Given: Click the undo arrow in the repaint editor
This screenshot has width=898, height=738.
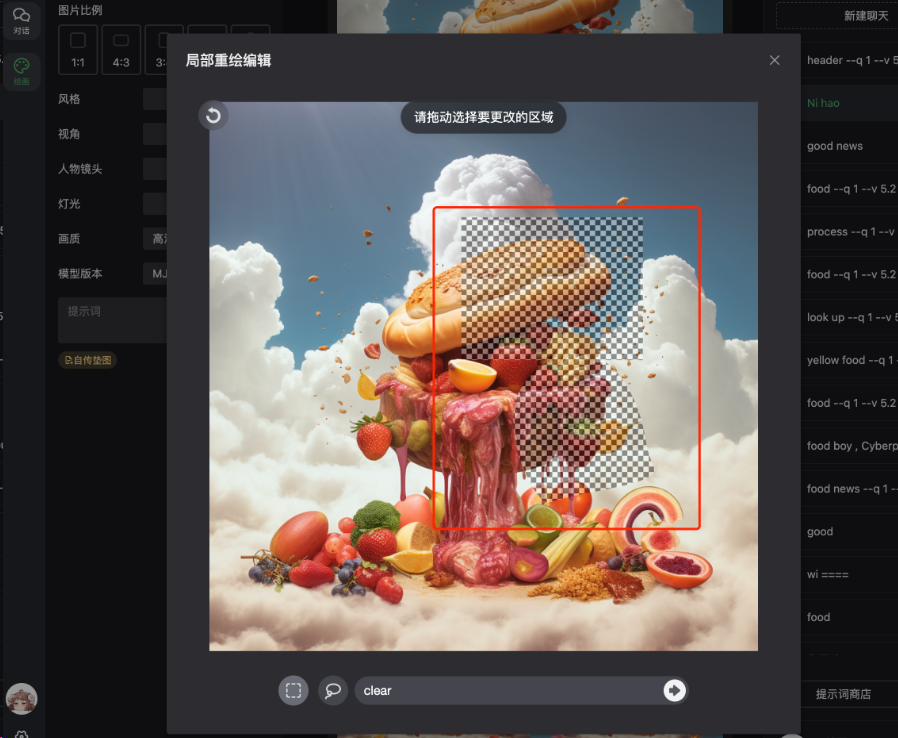Looking at the screenshot, I should [x=212, y=116].
